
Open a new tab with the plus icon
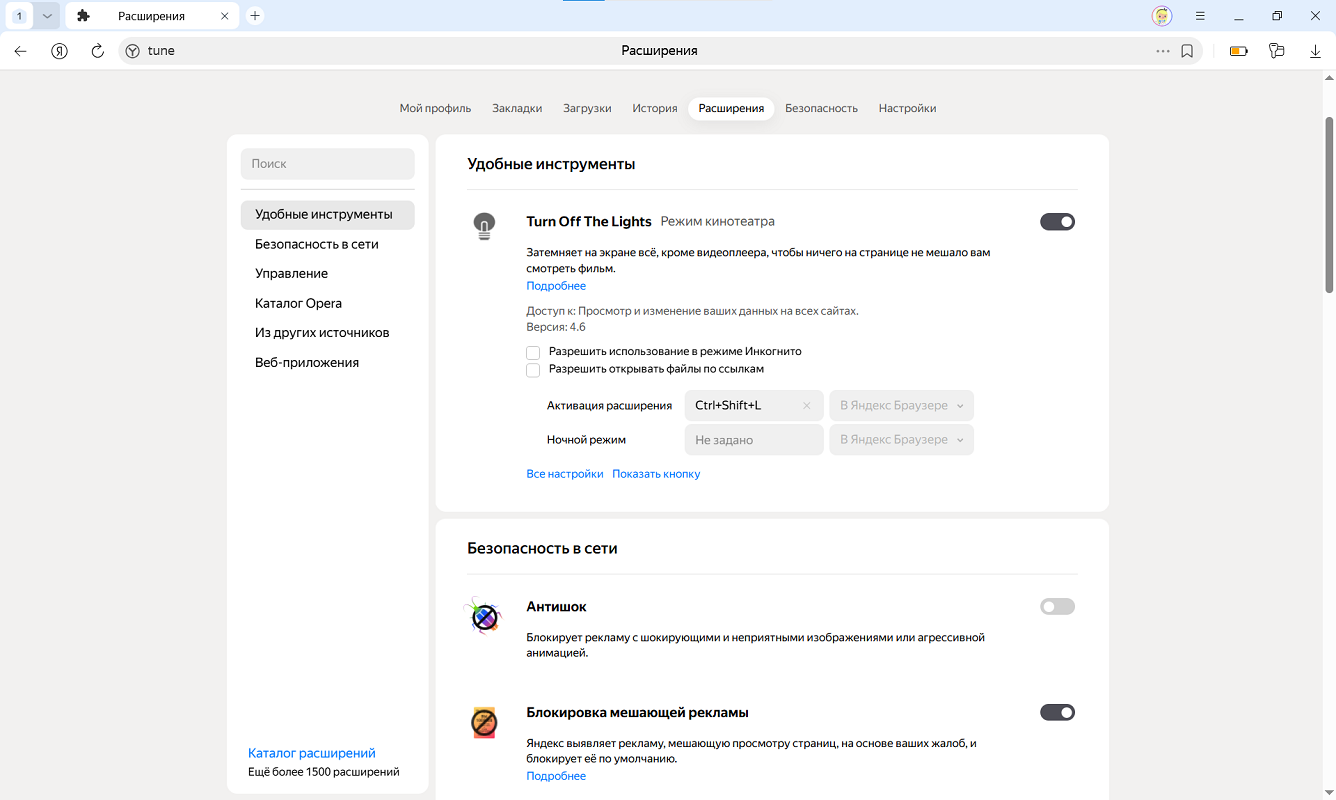coord(255,16)
